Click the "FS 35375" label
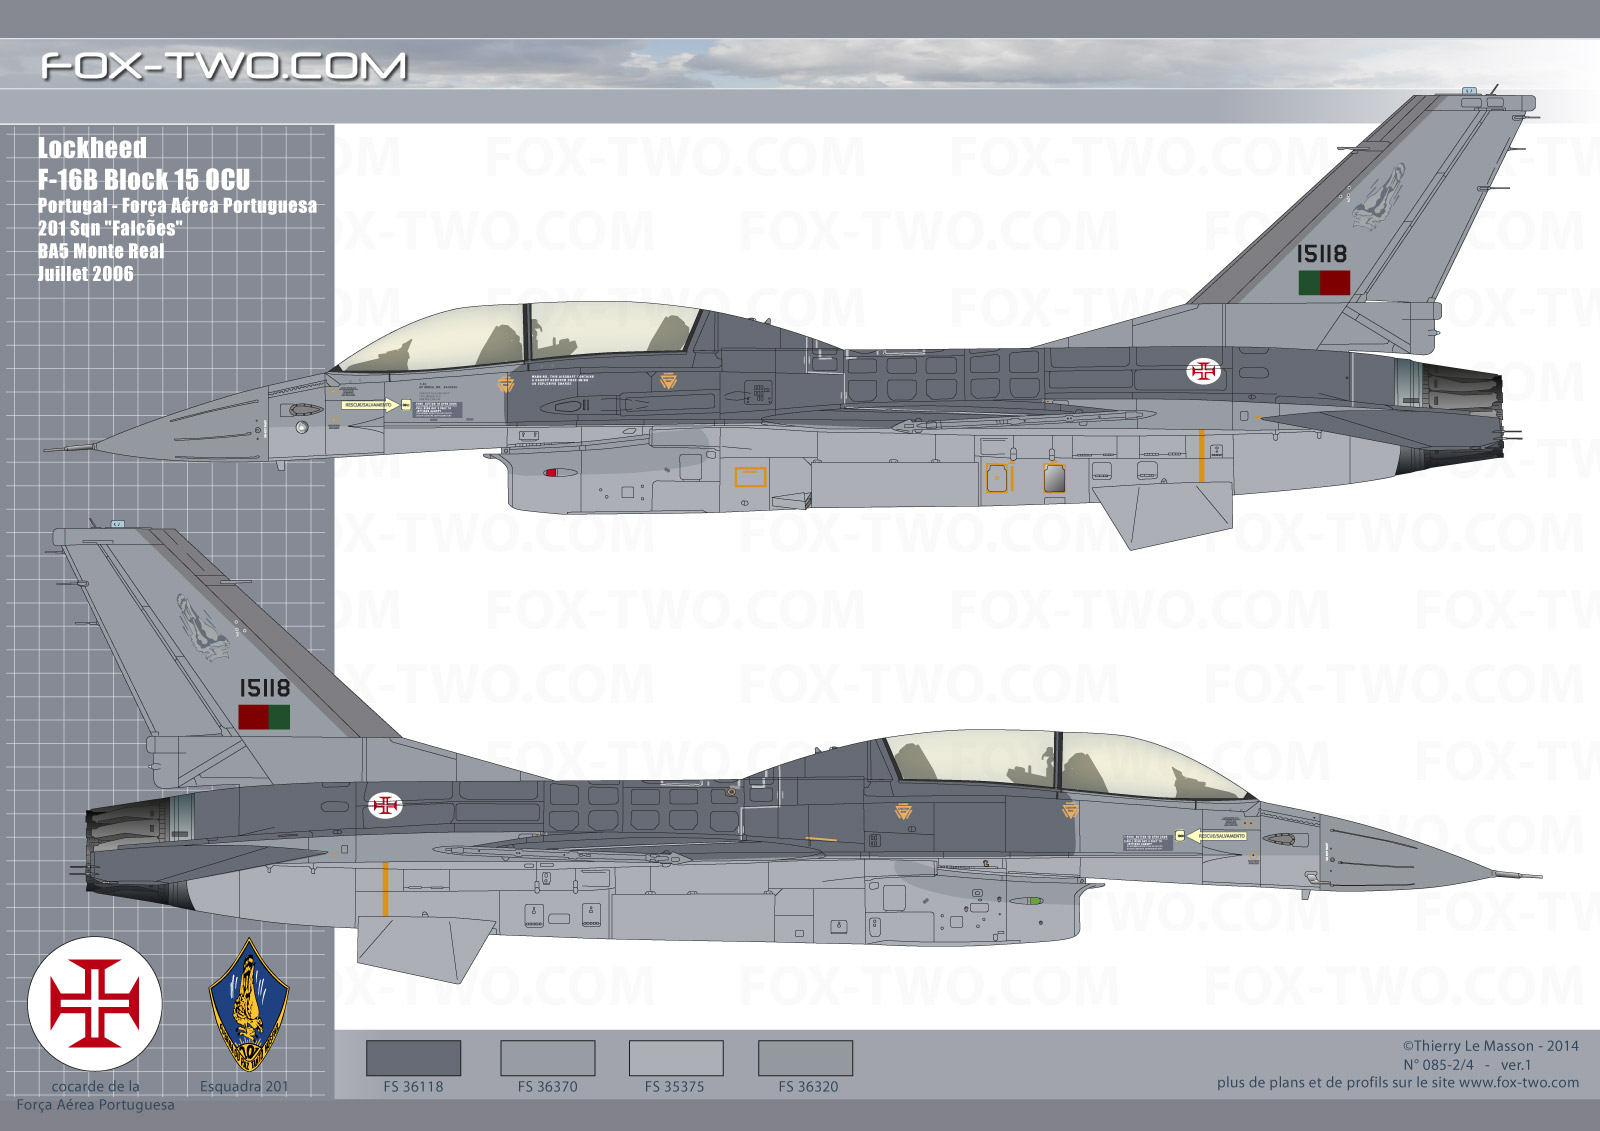1600x1131 pixels. tap(674, 1087)
